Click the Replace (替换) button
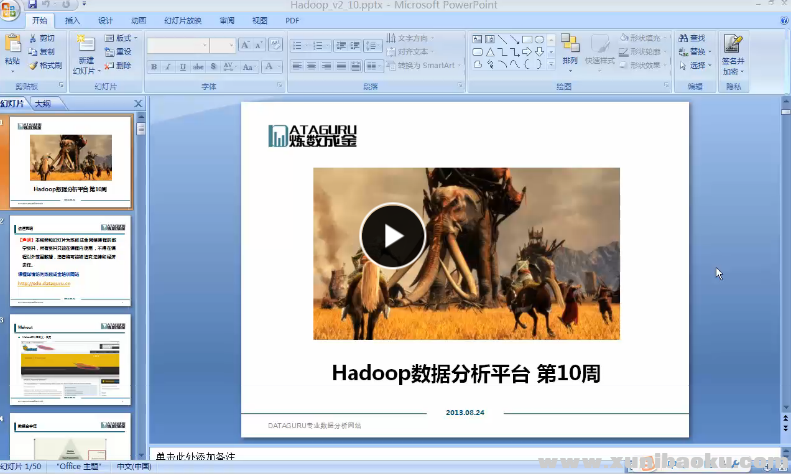791x474 pixels. [x=696, y=52]
